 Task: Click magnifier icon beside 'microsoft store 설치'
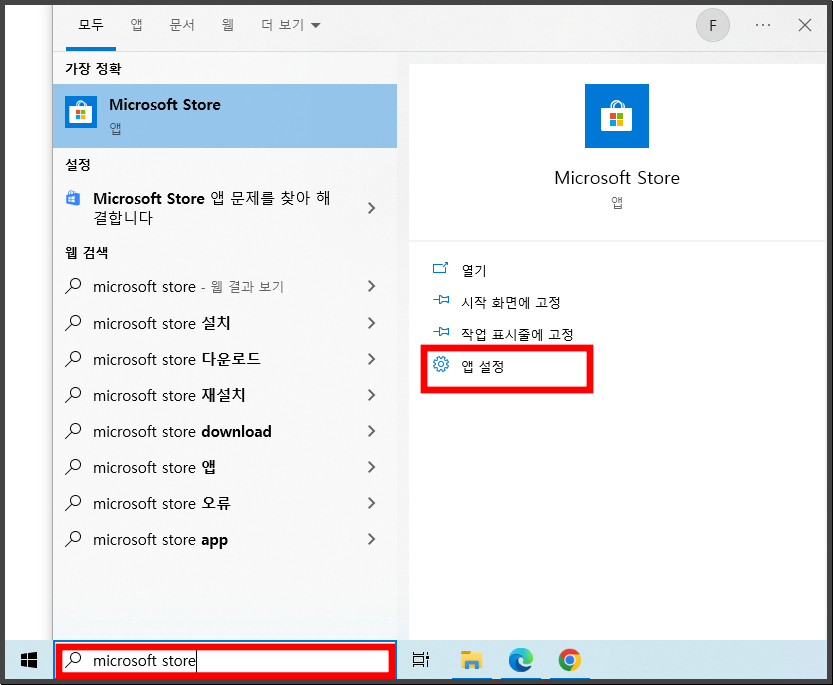click(73, 323)
